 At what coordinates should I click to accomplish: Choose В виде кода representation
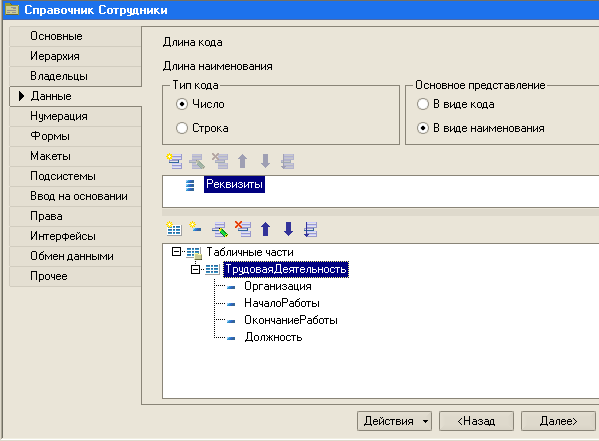(423, 104)
